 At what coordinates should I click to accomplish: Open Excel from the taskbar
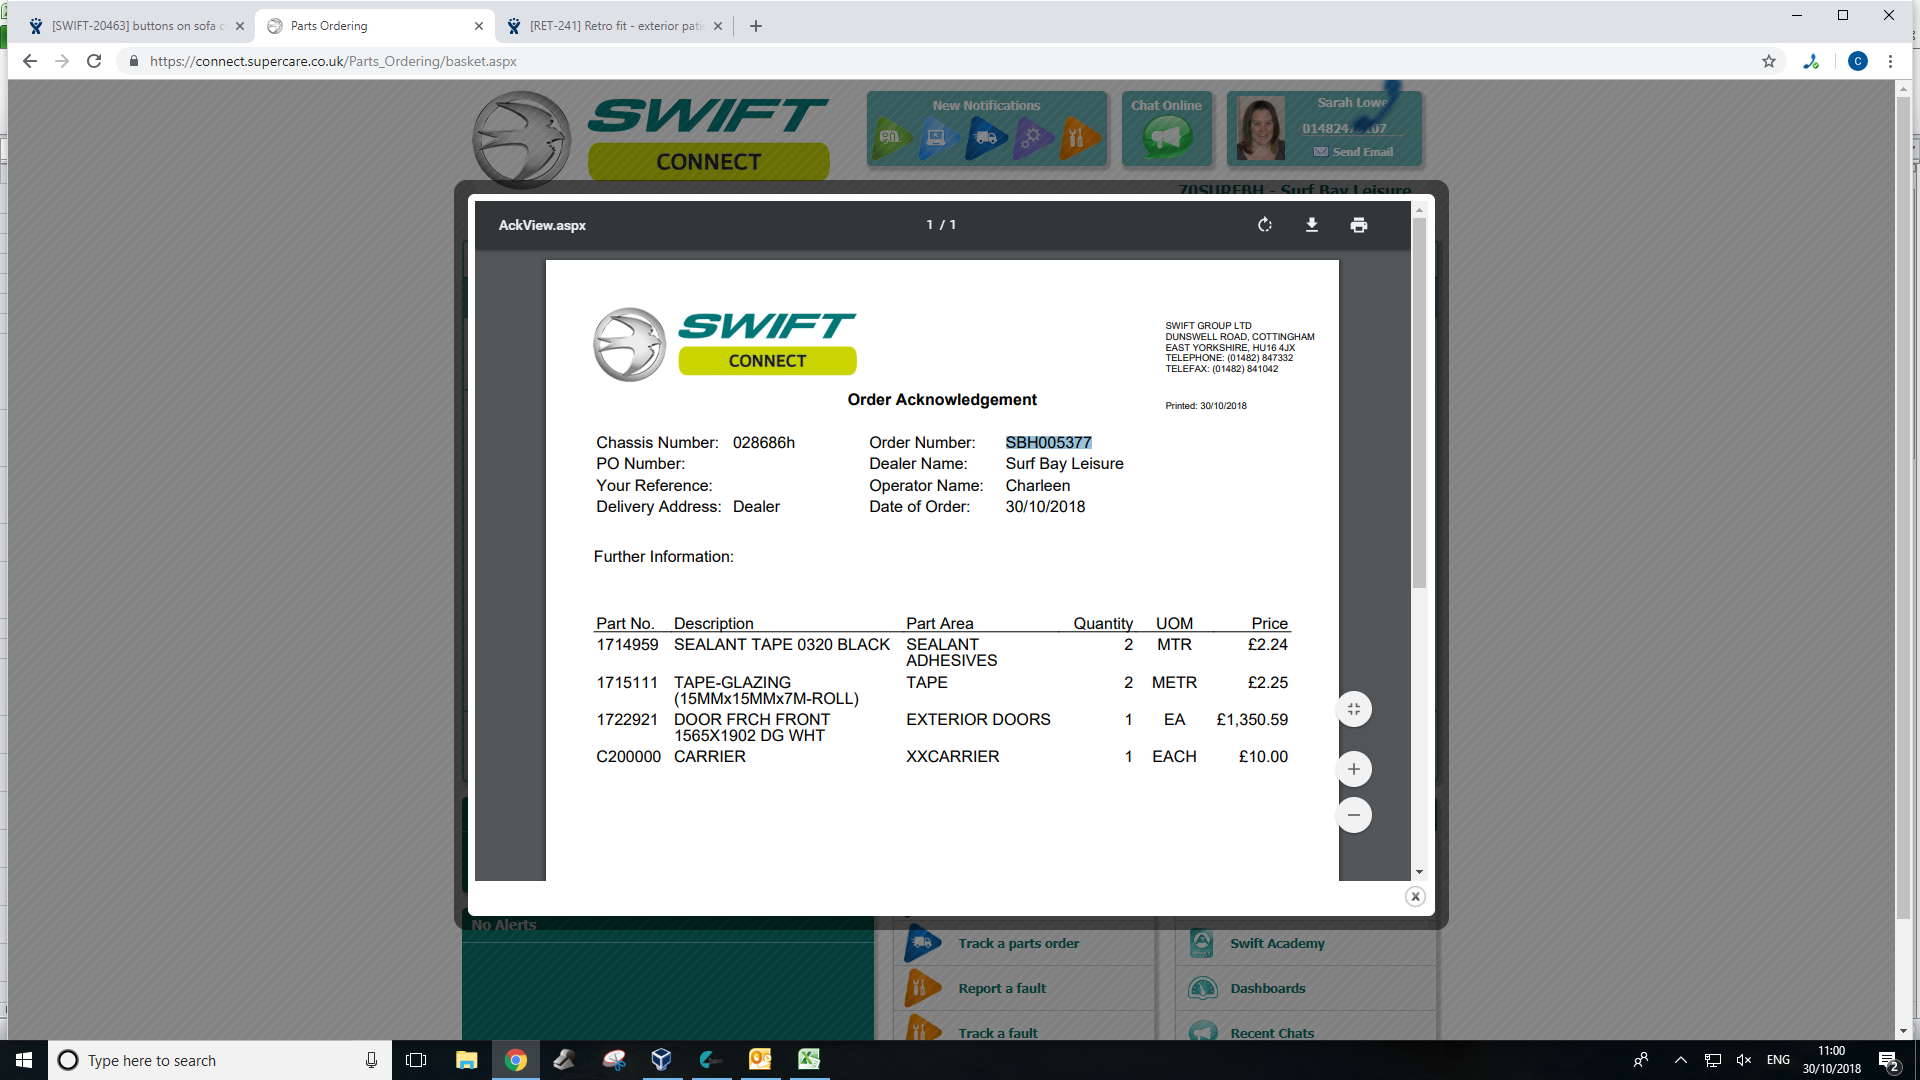tap(808, 1060)
